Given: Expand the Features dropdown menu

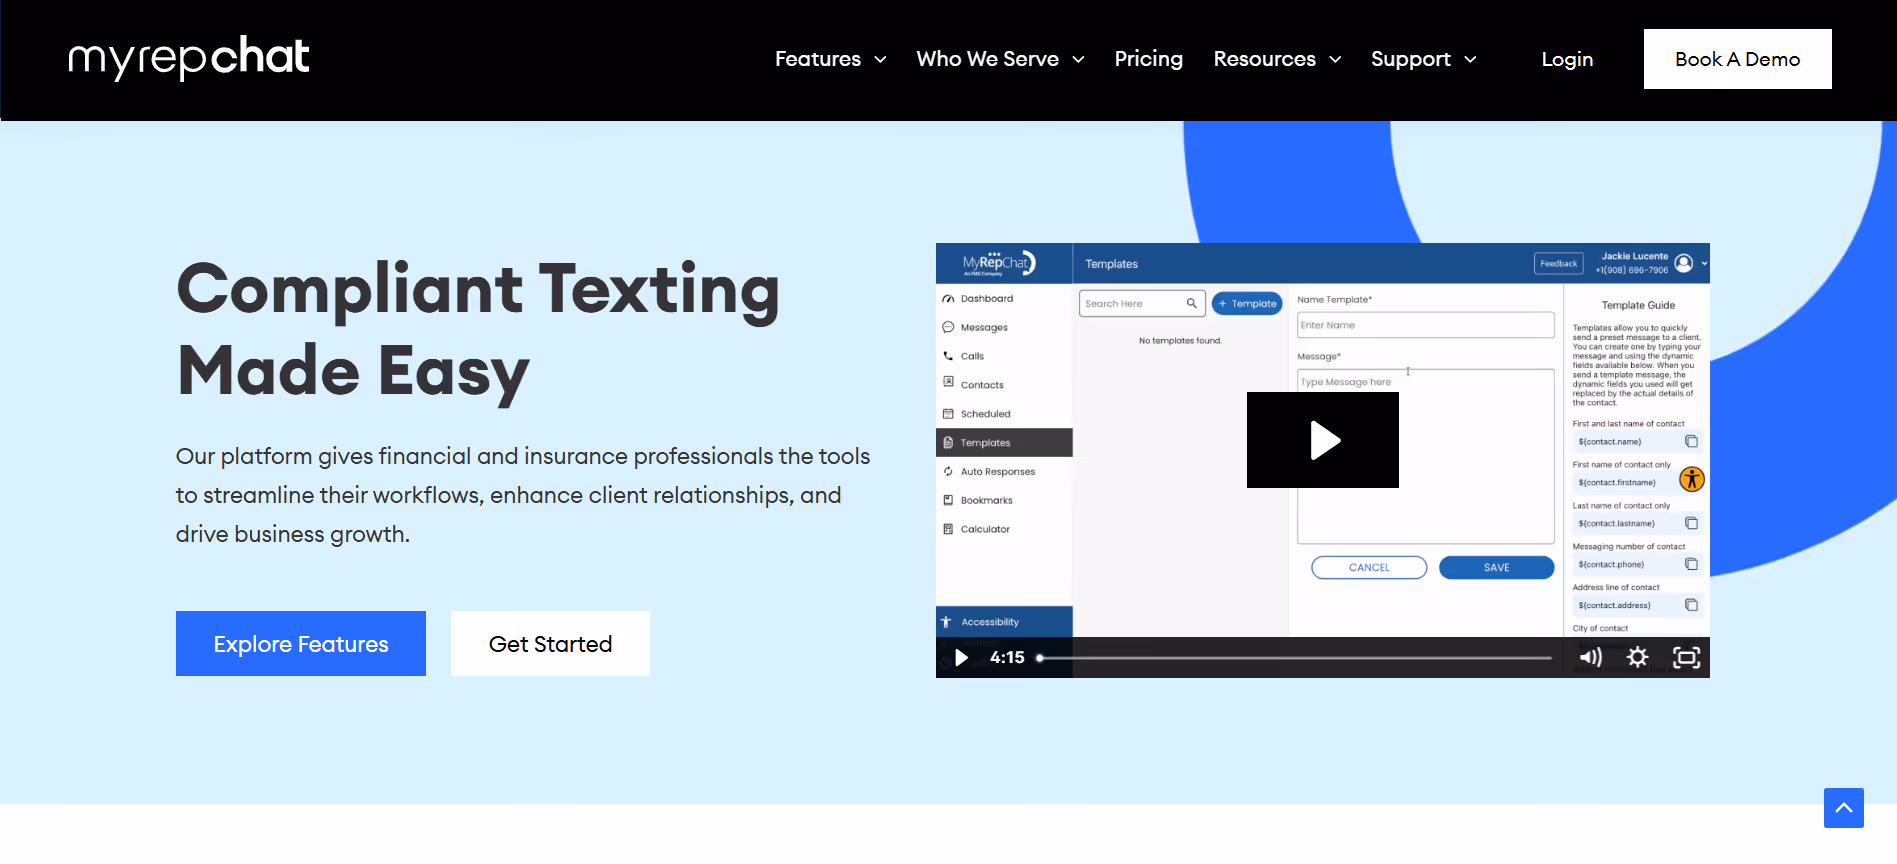Looking at the screenshot, I should tap(830, 59).
